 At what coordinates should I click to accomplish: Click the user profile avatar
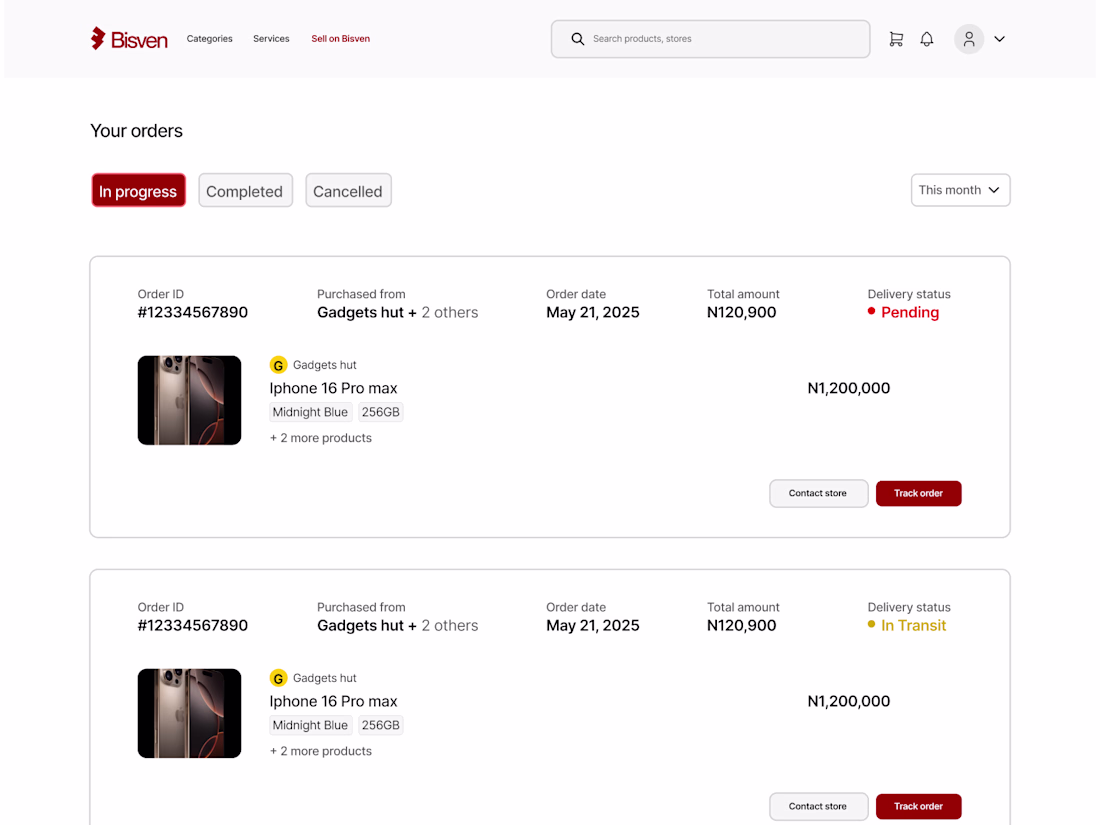tap(969, 39)
